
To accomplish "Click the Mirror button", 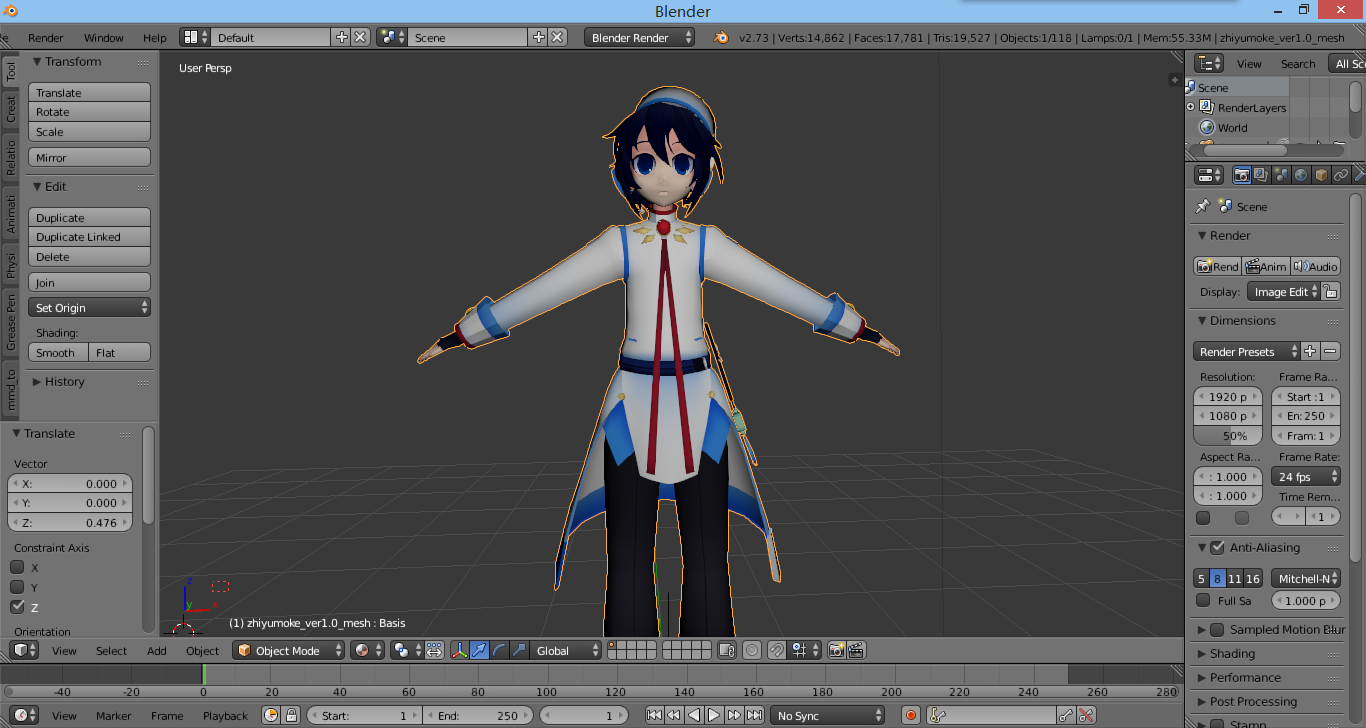I will coord(89,157).
